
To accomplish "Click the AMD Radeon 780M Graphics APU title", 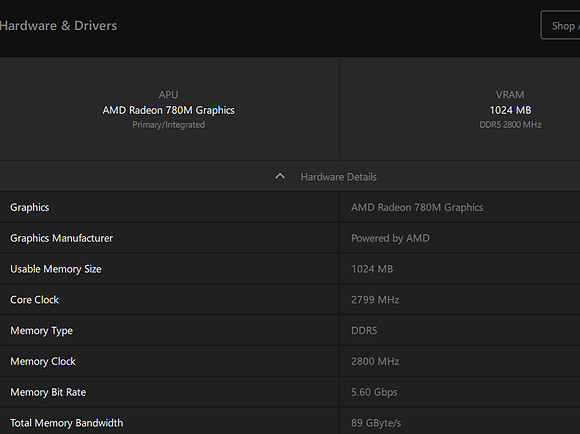I will 169,110.
